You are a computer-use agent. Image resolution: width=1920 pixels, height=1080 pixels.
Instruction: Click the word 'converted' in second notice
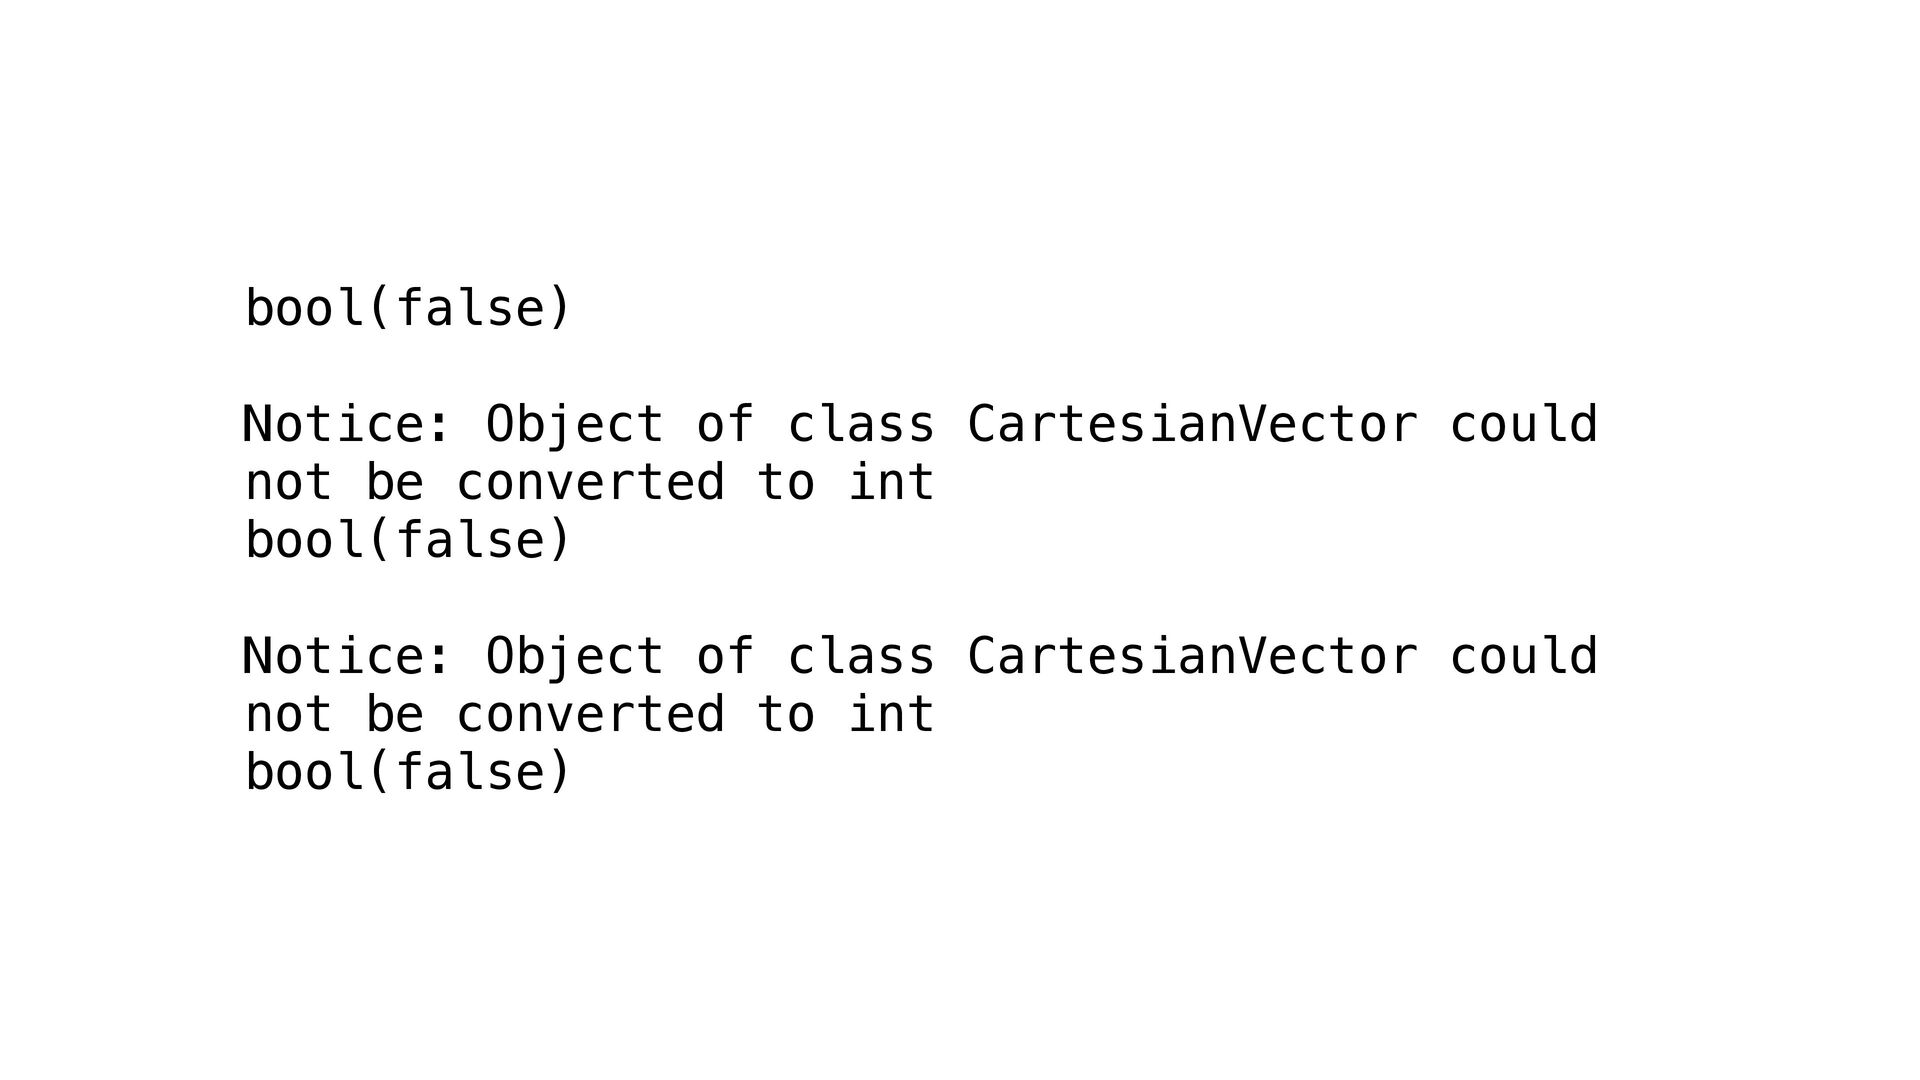[x=590, y=714]
